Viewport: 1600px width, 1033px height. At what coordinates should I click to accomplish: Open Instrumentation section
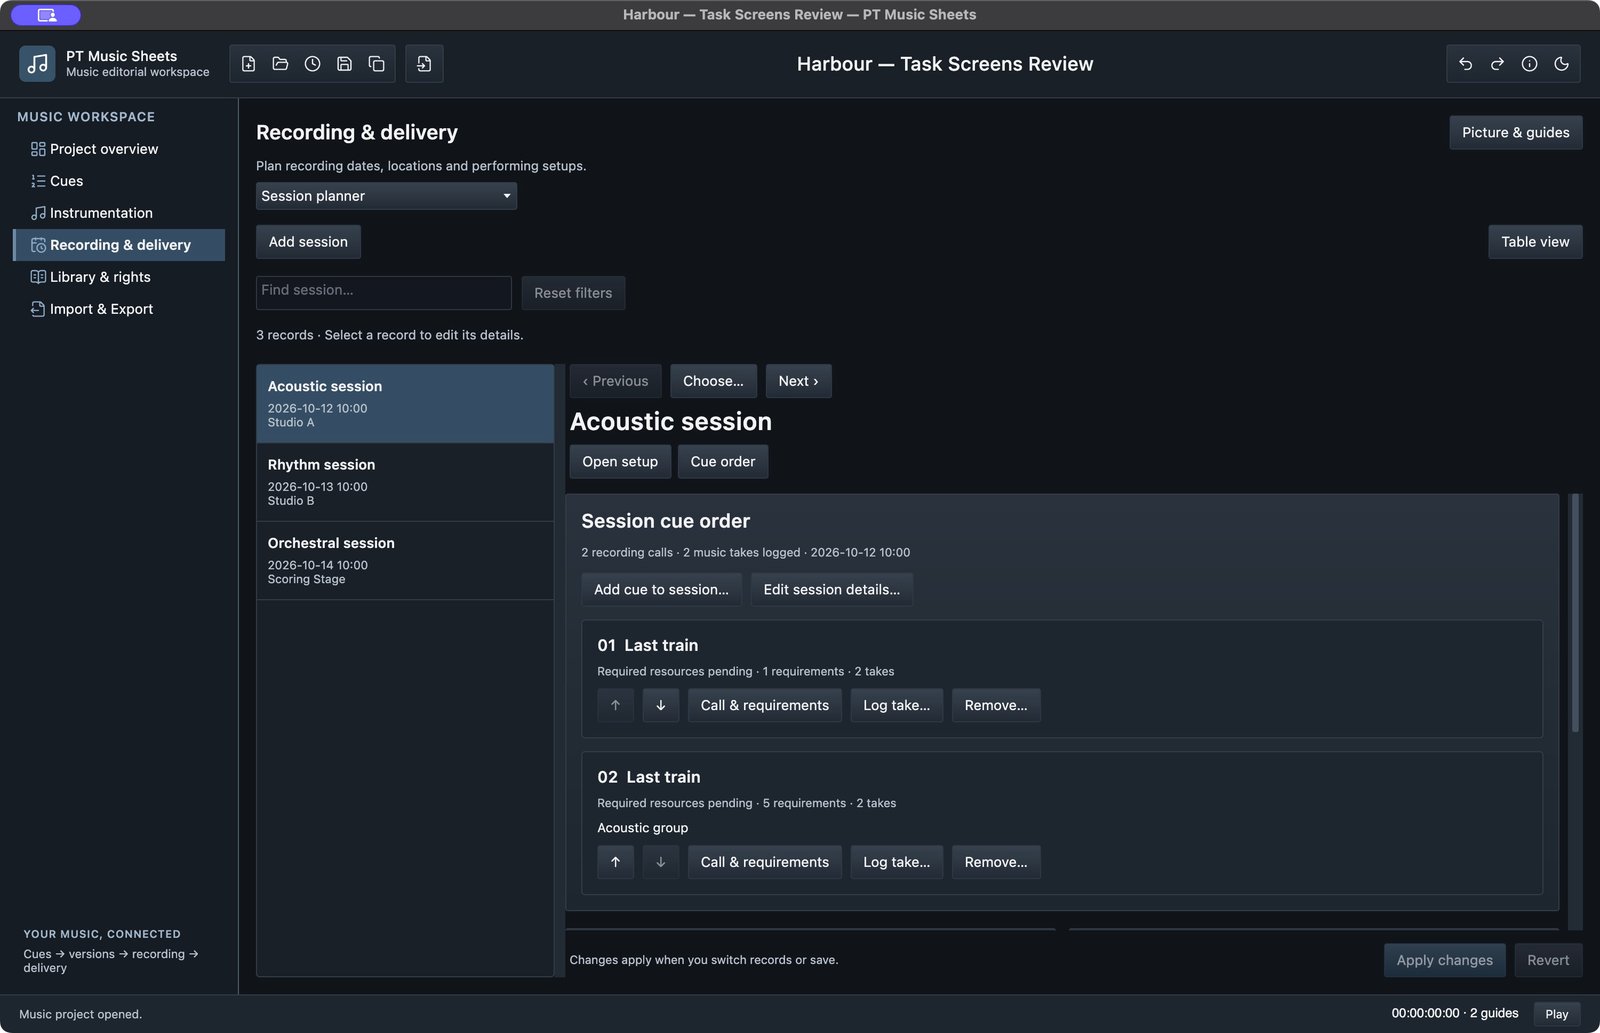[x=119, y=213]
